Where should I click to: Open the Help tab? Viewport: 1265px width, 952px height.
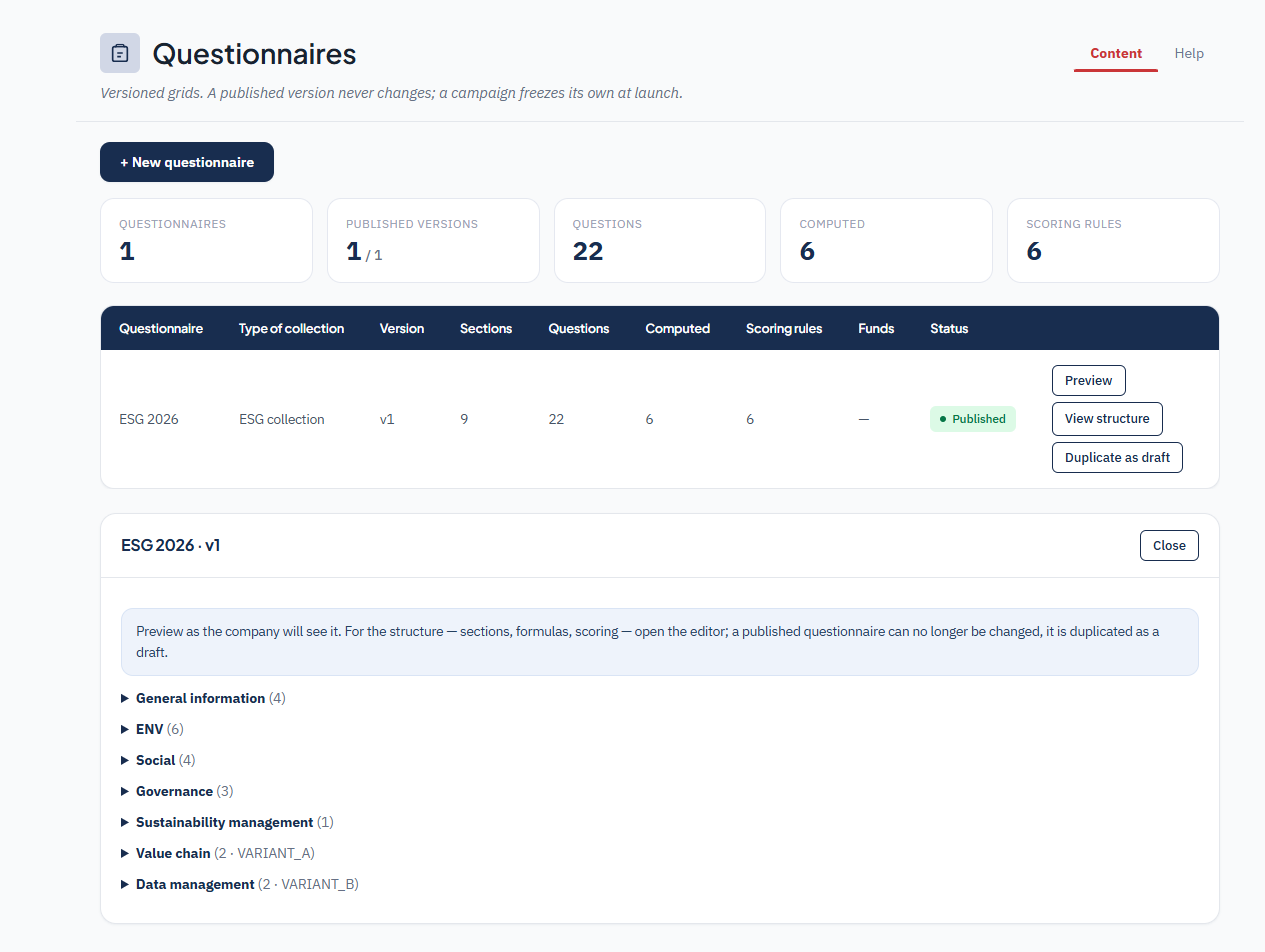(1189, 54)
